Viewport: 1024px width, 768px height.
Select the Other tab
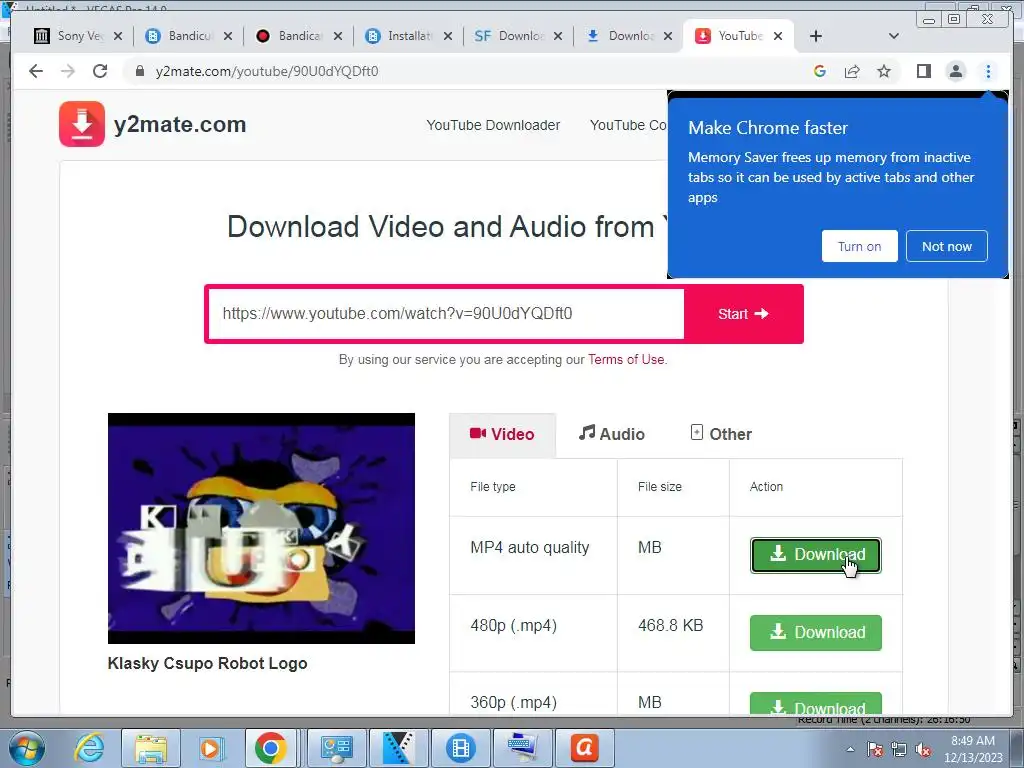[721, 434]
